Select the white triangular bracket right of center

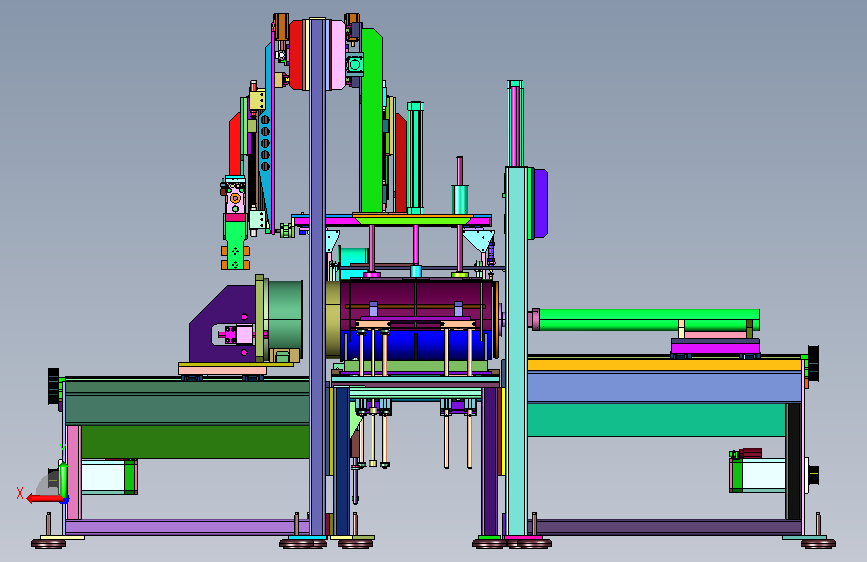pos(479,241)
